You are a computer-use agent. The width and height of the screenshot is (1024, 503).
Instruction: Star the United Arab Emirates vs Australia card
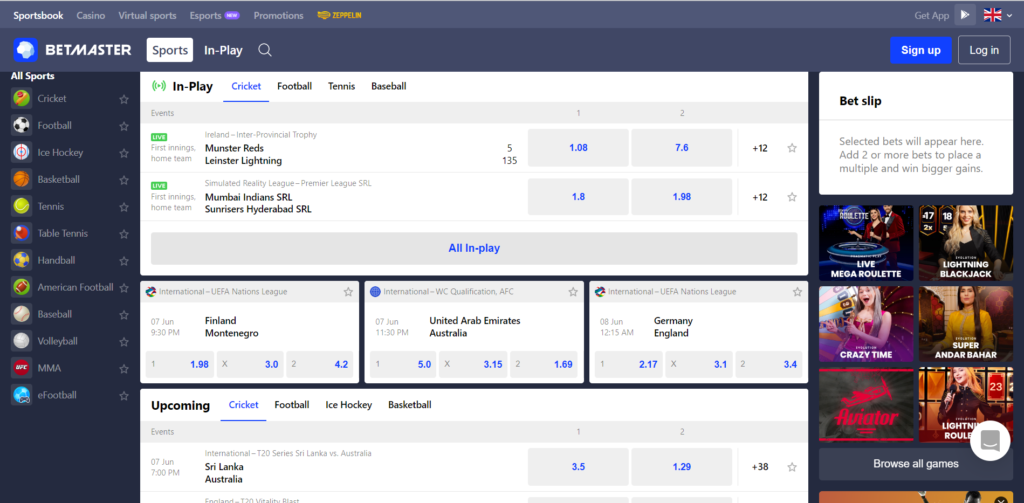tap(573, 292)
